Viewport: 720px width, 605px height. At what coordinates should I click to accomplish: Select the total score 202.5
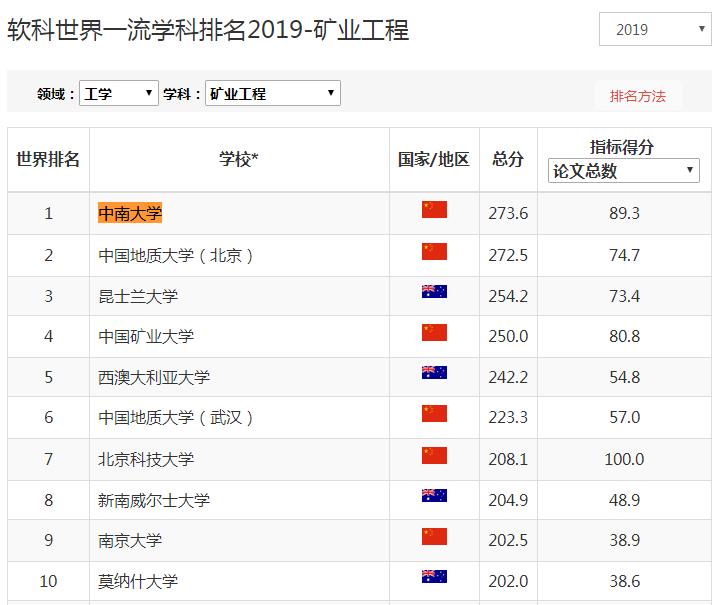pos(508,540)
